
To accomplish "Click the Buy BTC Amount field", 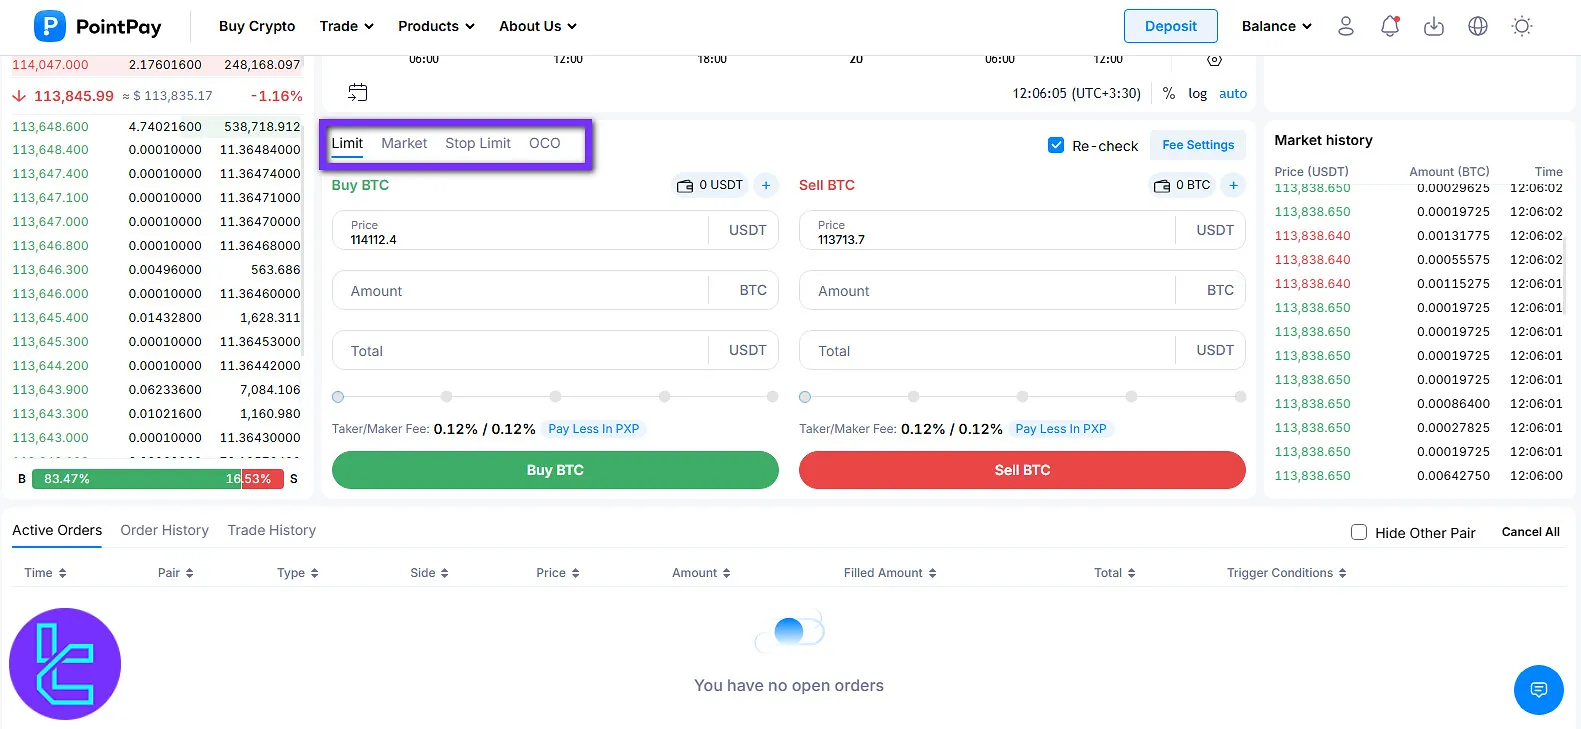I will click(555, 290).
